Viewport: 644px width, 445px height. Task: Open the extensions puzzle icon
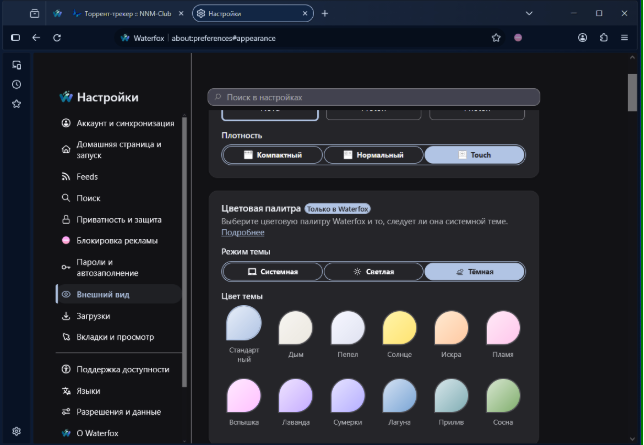[x=603, y=38]
